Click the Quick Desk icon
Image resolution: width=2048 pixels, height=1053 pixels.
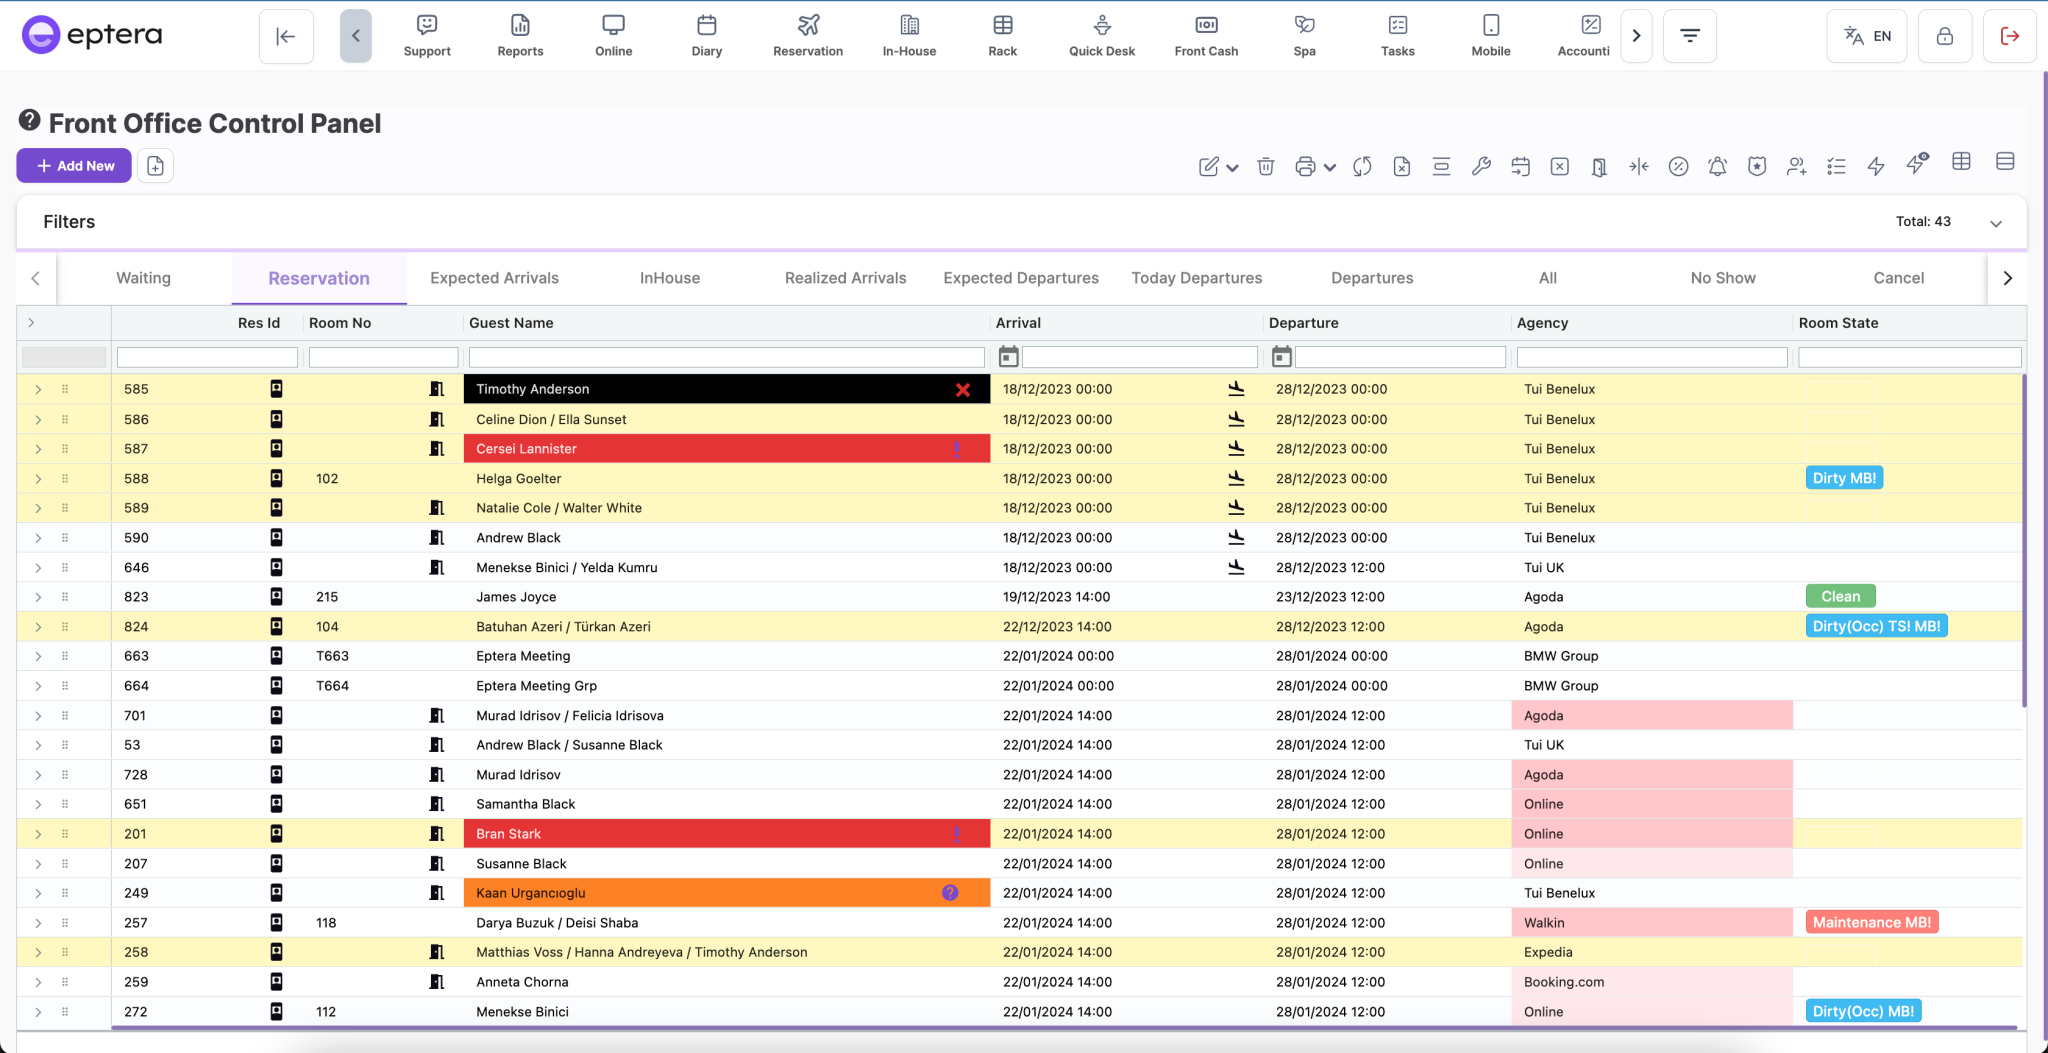[1101, 35]
